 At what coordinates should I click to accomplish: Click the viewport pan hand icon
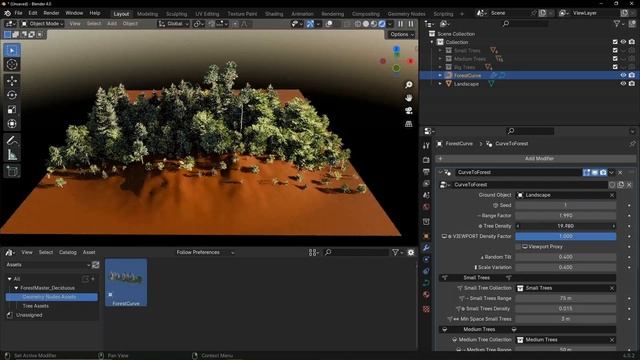[x=409, y=98]
